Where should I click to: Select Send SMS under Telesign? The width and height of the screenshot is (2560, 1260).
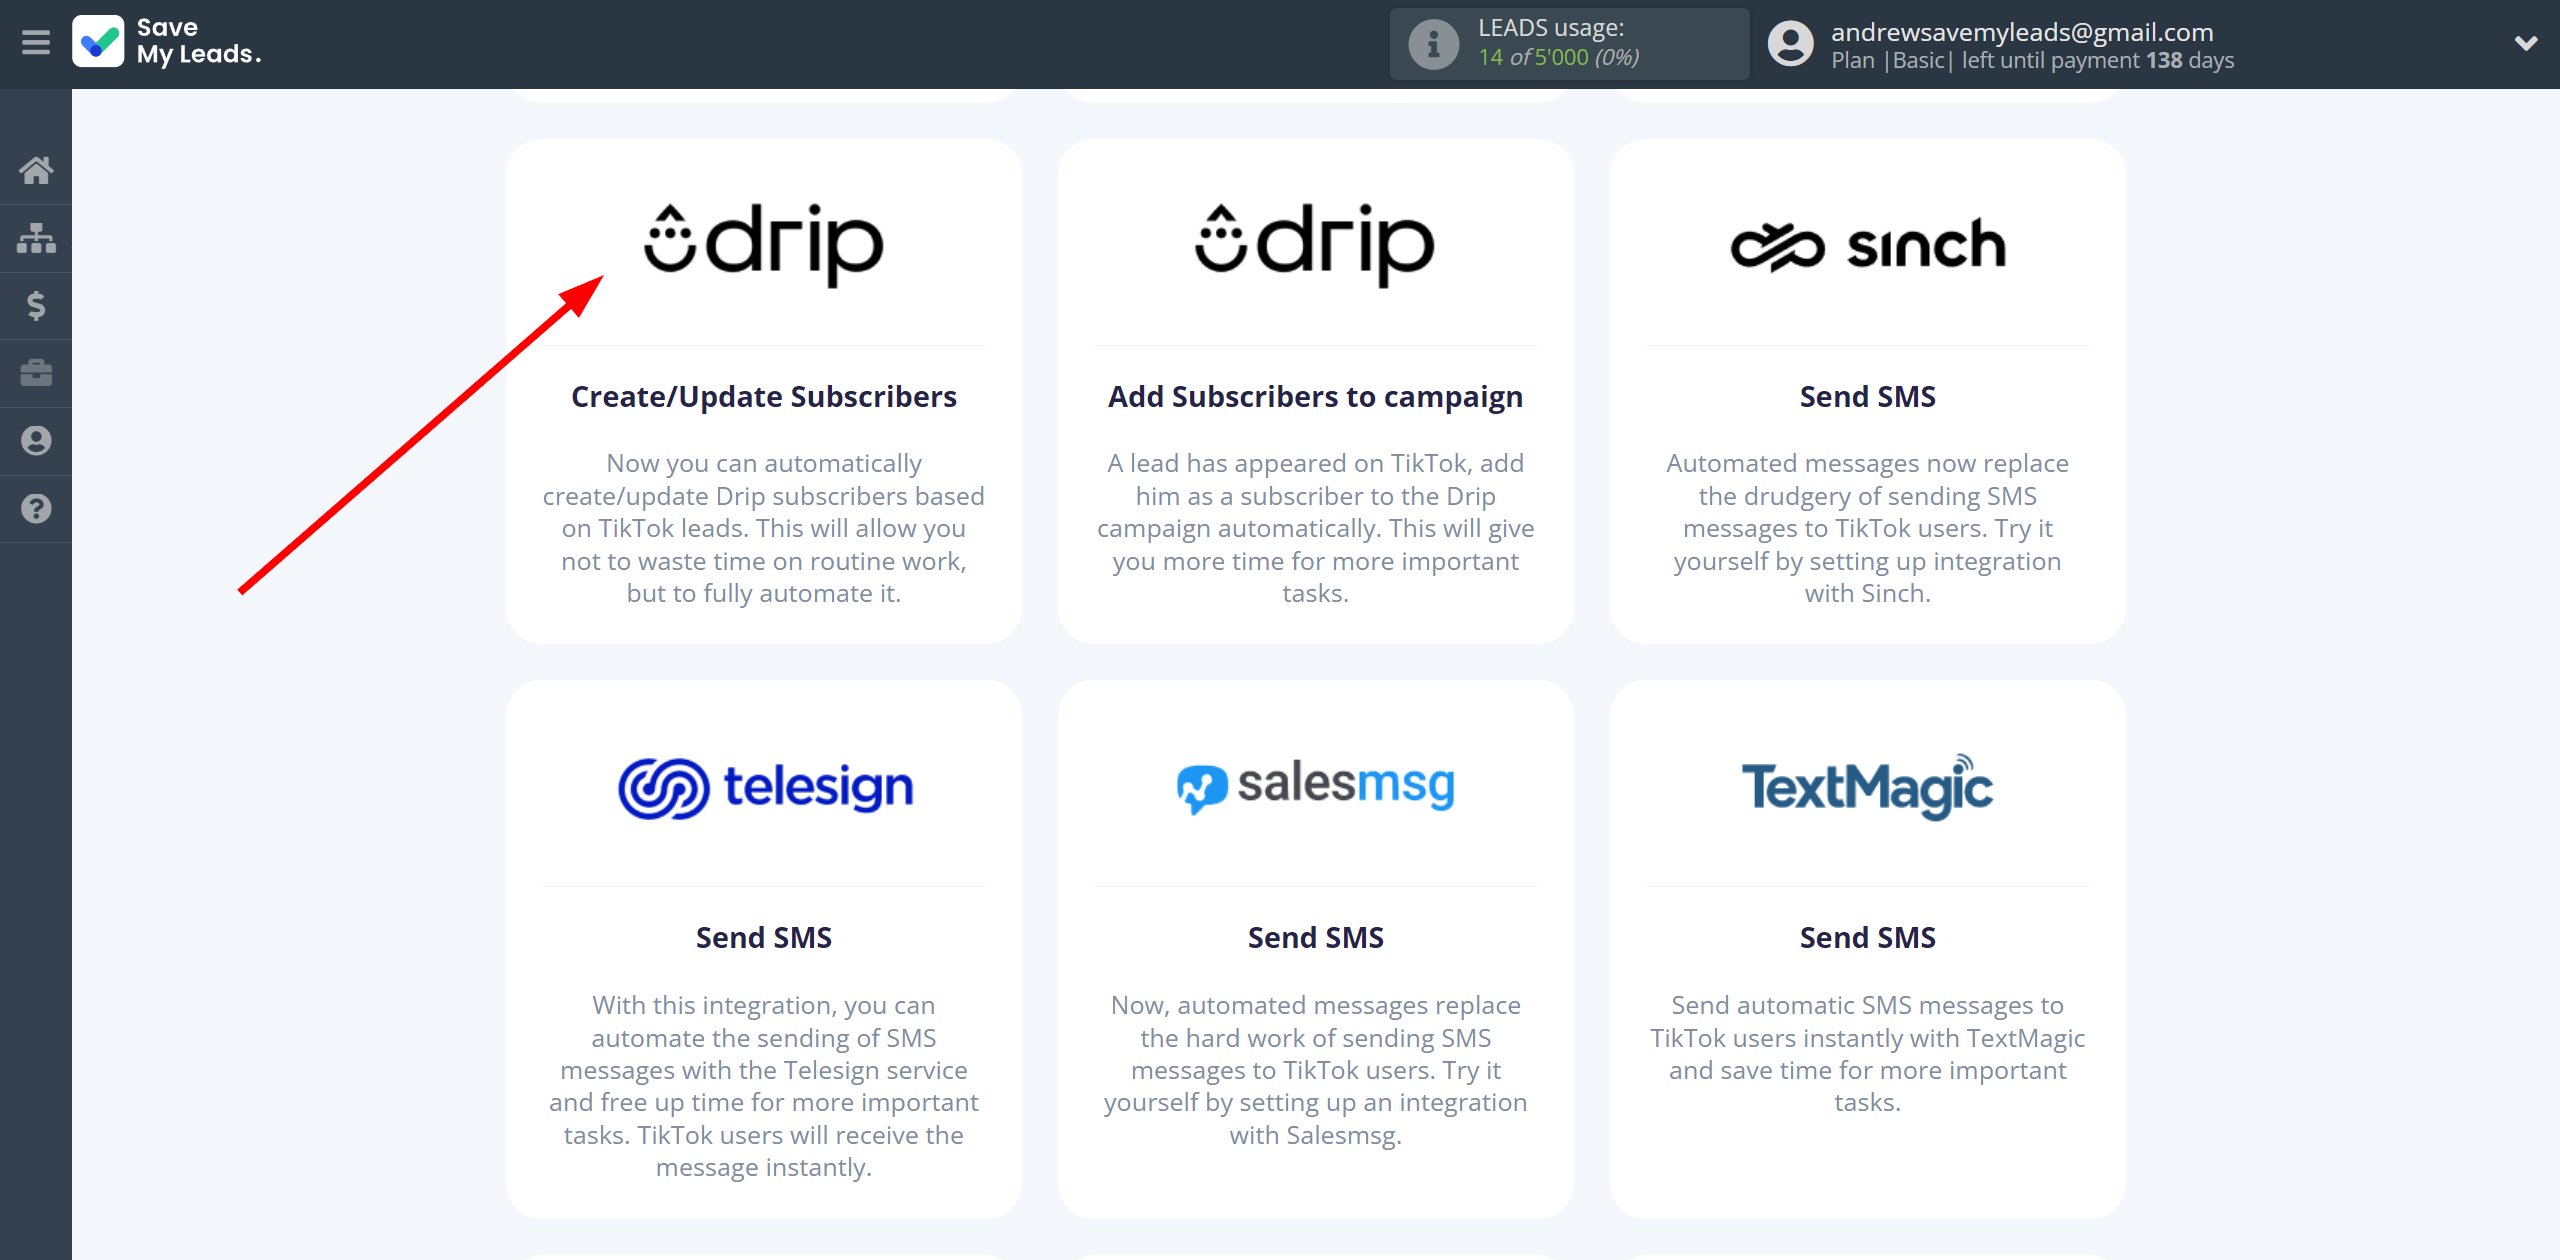tap(764, 938)
